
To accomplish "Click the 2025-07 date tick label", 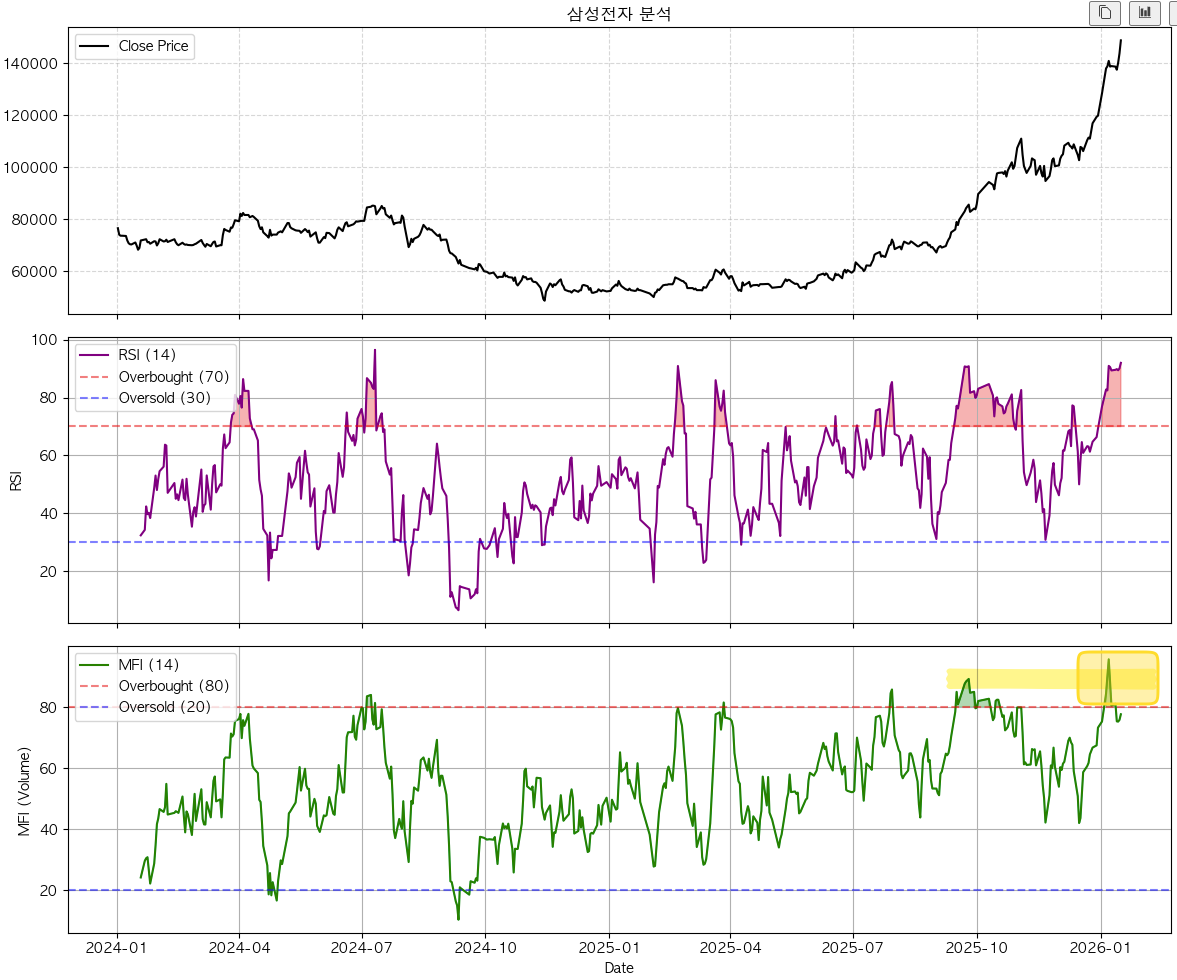I will [x=853, y=948].
